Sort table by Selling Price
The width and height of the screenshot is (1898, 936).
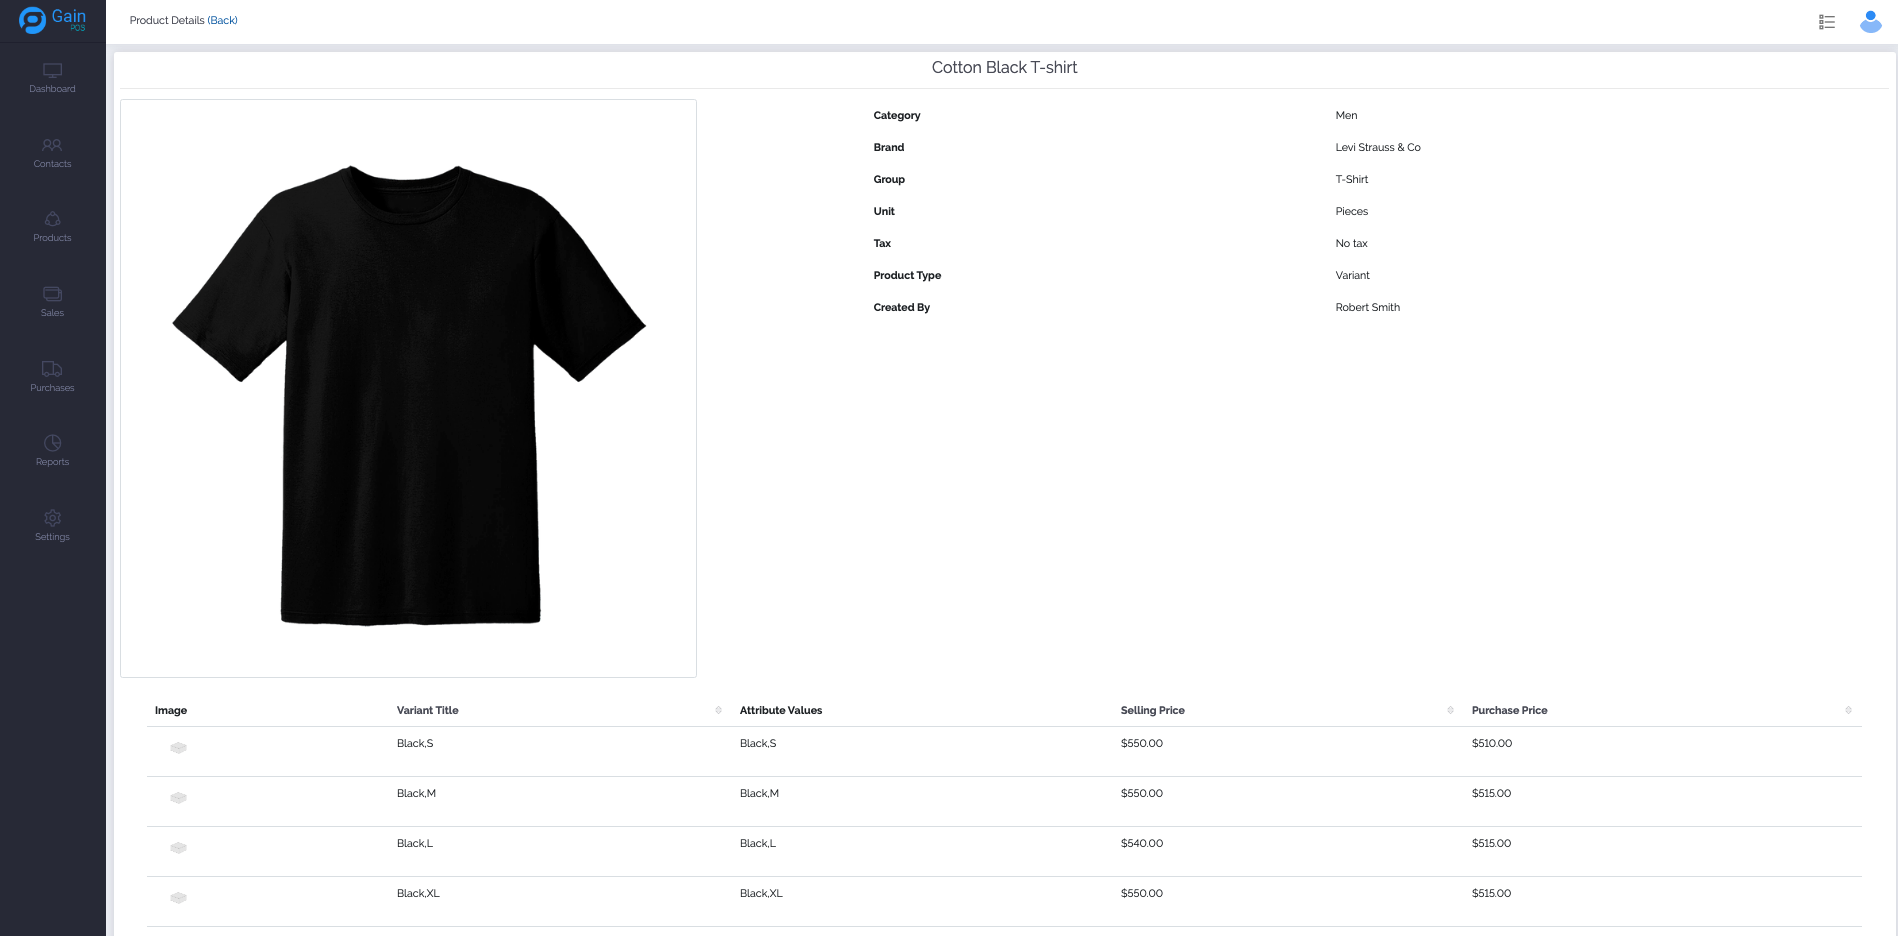(1450, 710)
